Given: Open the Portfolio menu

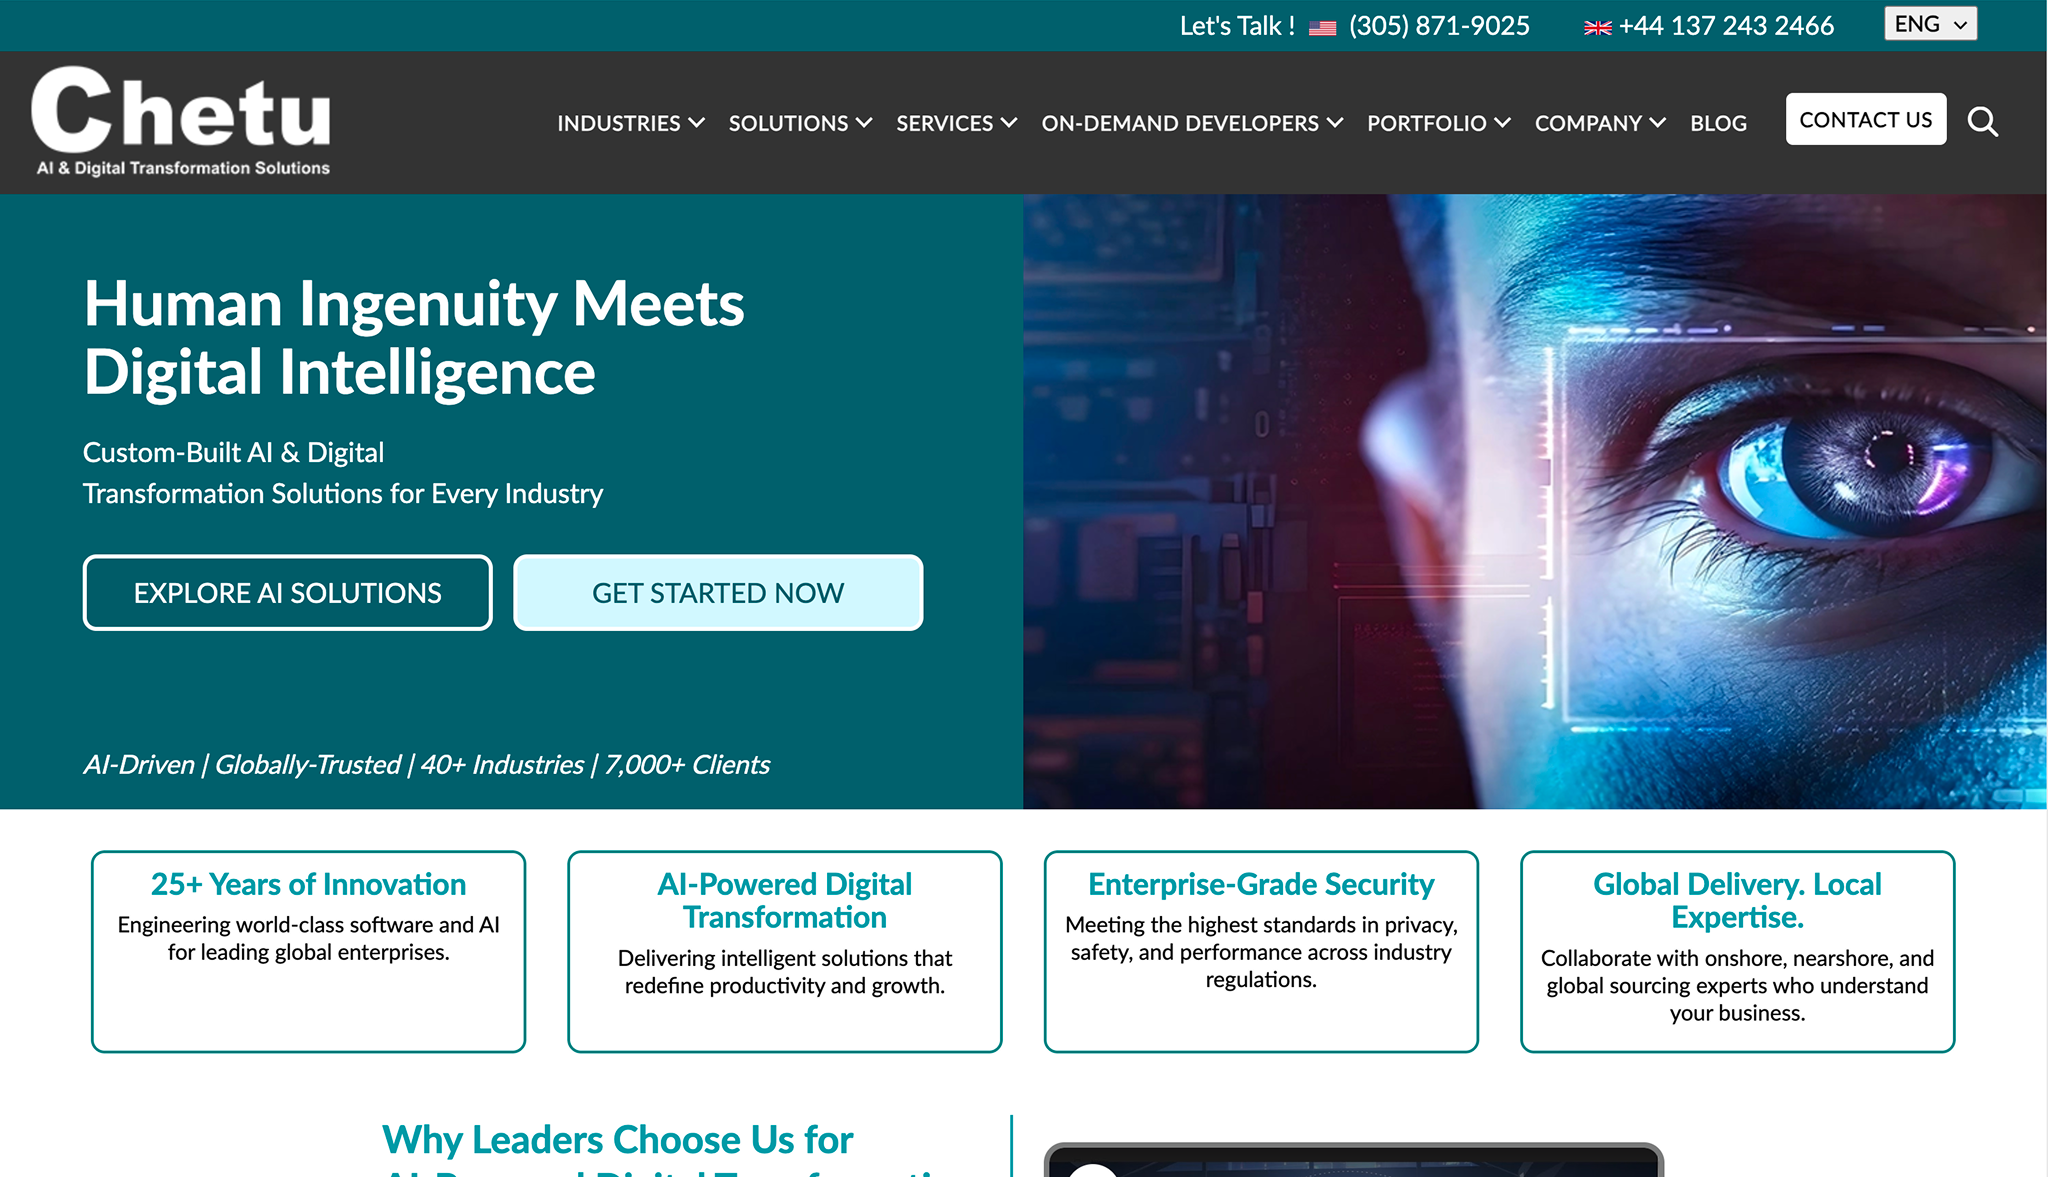Looking at the screenshot, I should (1438, 123).
